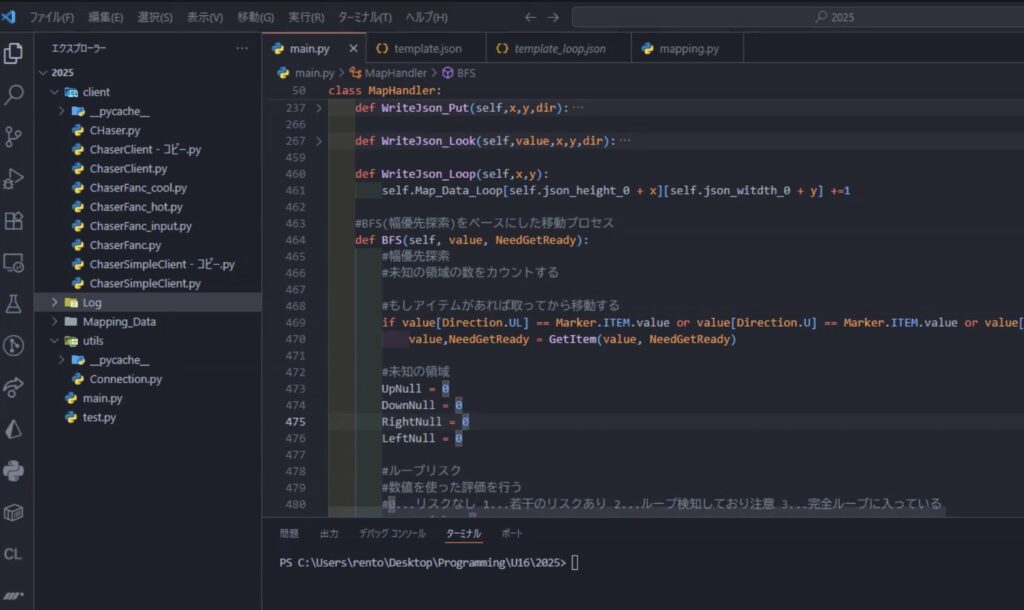This screenshot has width=1024, height=610.
Task: Open the Python extension view in activity bar
Action: click(14, 470)
